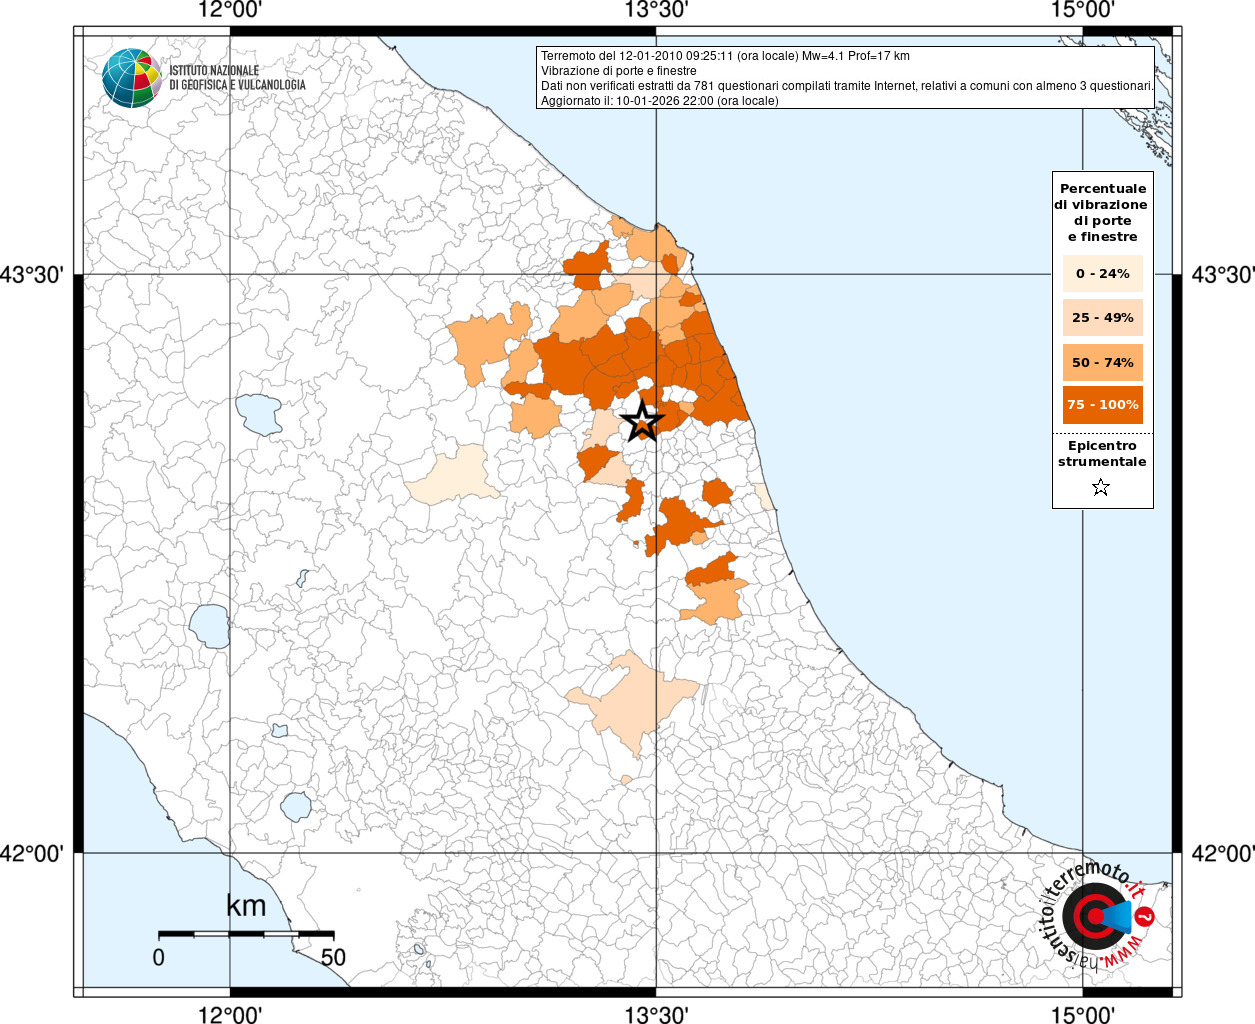This screenshot has width=1255, height=1024.
Task: Click Lake Bolsena on the map
Action: (210, 626)
